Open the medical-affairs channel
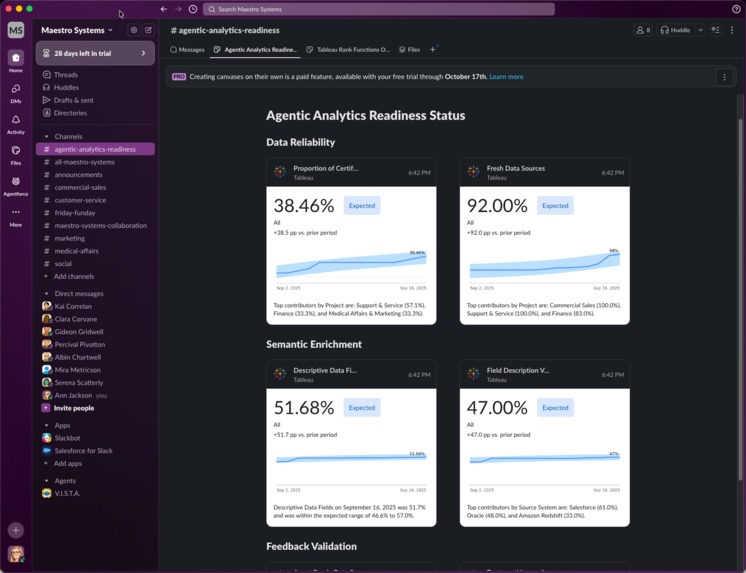The width and height of the screenshot is (746, 573). [95, 251]
